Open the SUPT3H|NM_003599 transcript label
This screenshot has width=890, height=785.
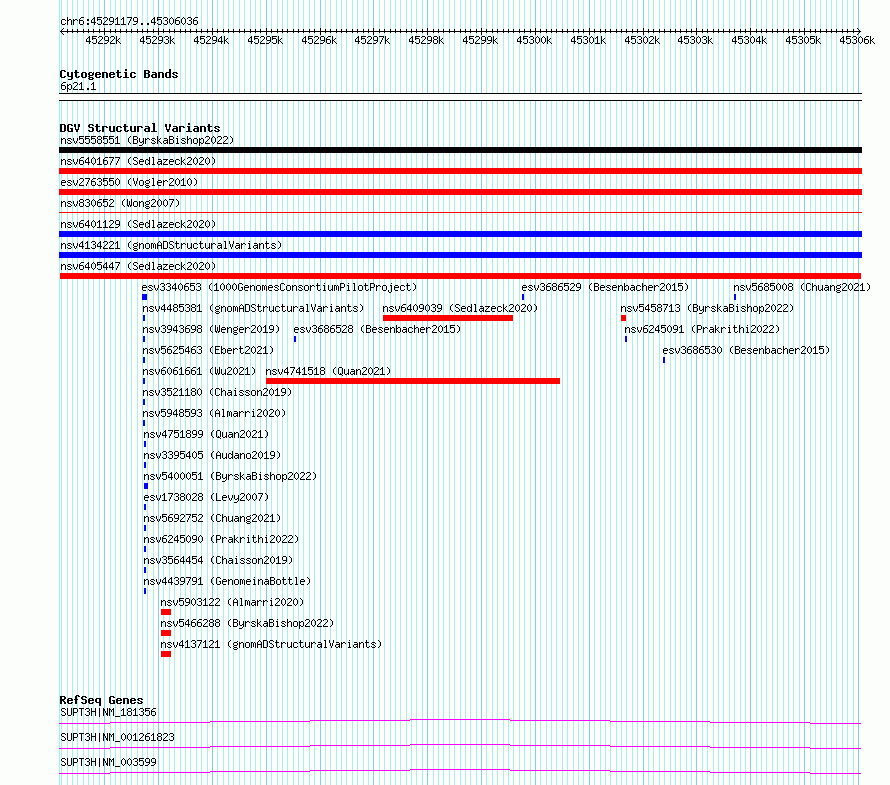(108, 762)
